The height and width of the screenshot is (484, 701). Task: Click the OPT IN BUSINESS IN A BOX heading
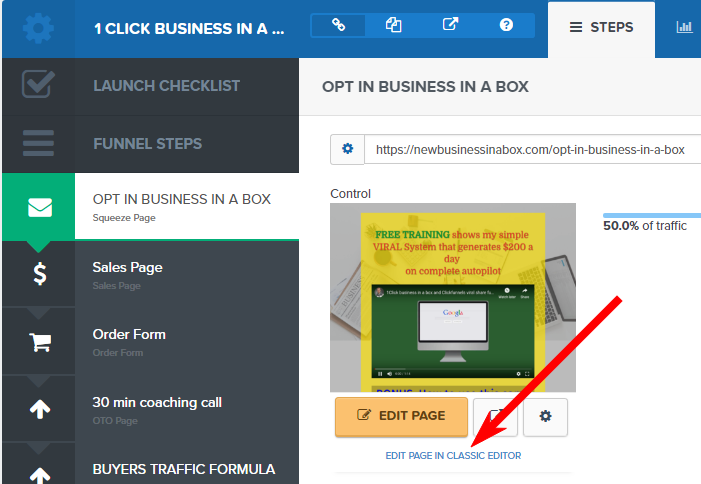pyautogui.click(x=425, y=87)
